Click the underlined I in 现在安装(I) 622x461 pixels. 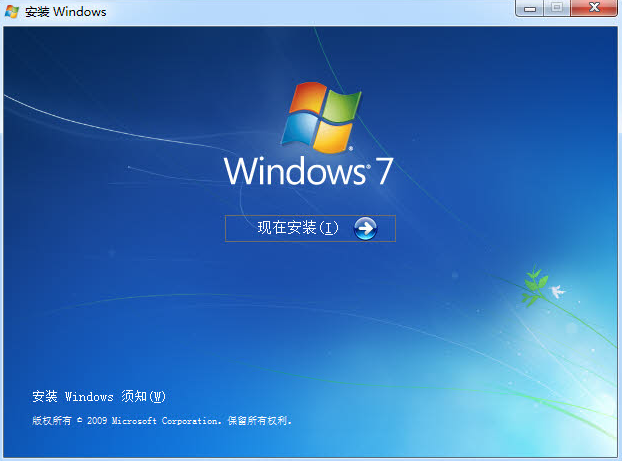[329, 229]
